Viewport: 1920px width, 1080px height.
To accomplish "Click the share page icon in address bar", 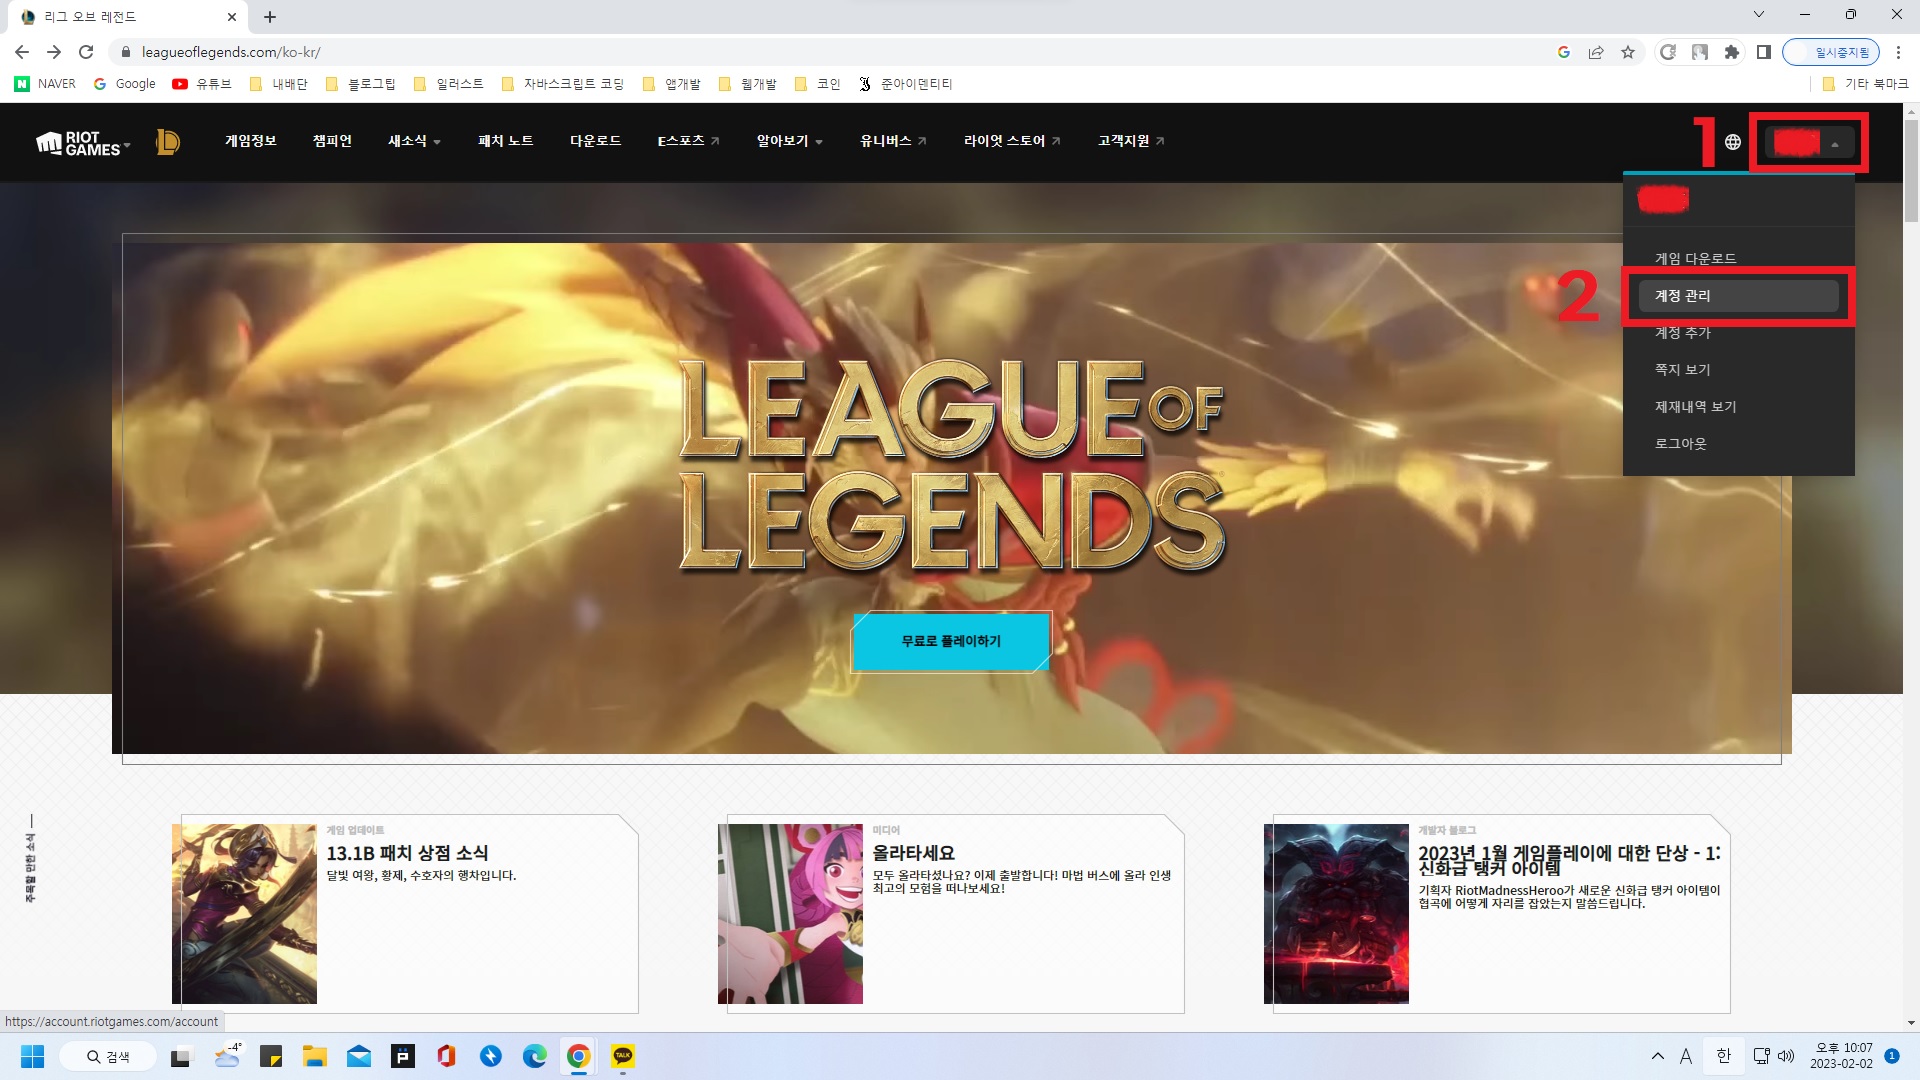I will coord(1596,52).
